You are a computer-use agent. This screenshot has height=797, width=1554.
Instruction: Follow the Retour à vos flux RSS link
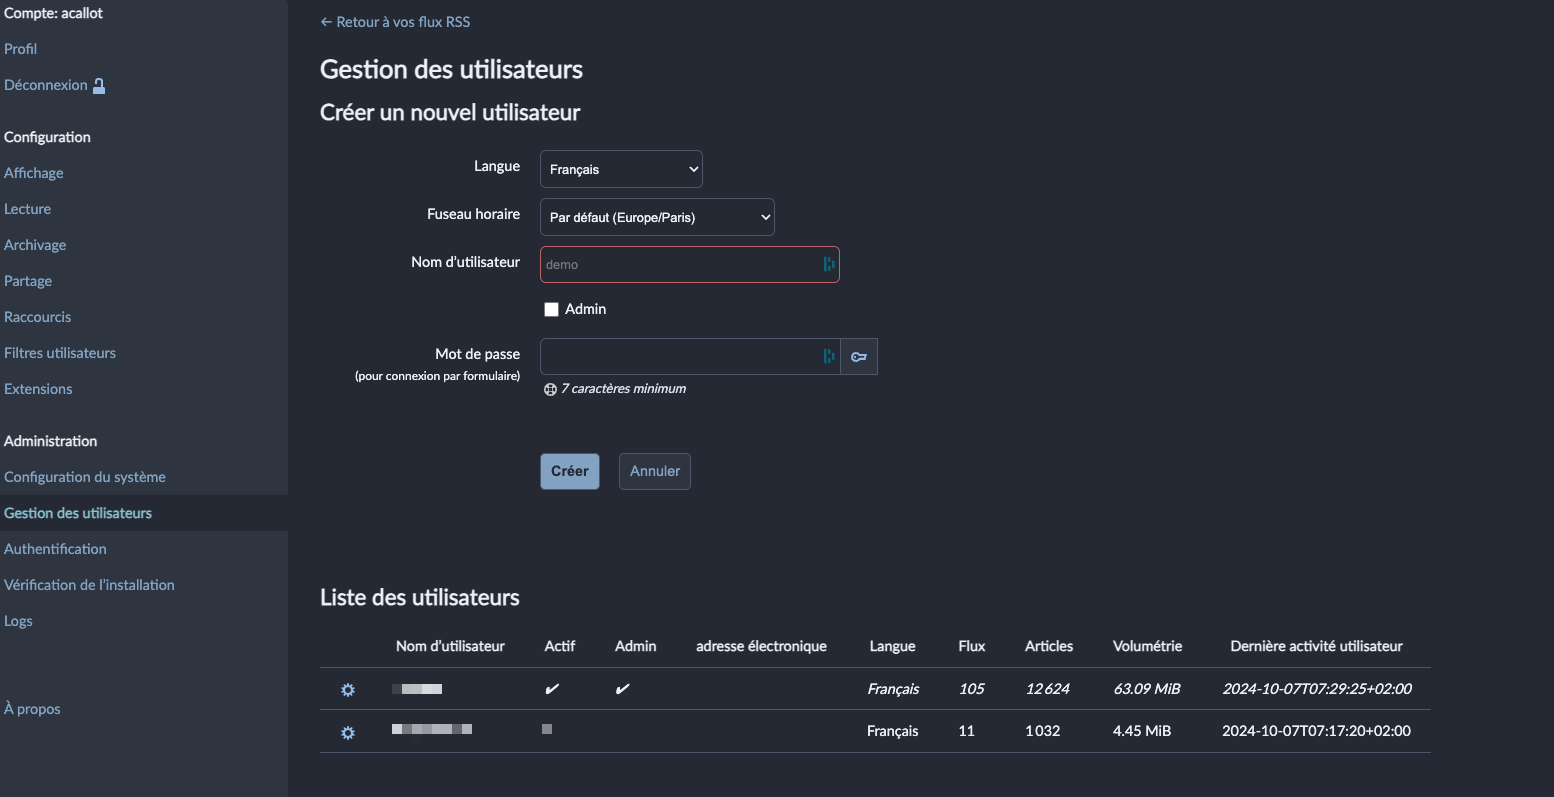pyautogui.click(x=395, y=22)
